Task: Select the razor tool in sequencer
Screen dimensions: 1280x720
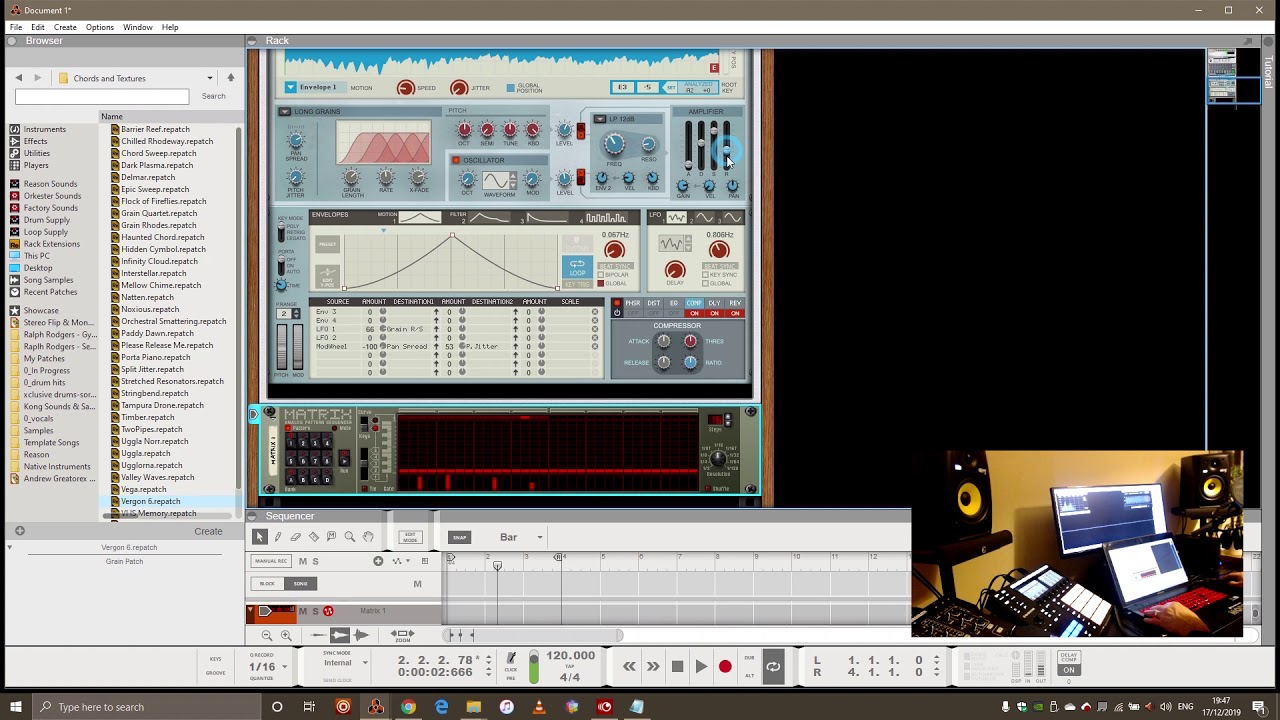Action: [x=314, y=537]
